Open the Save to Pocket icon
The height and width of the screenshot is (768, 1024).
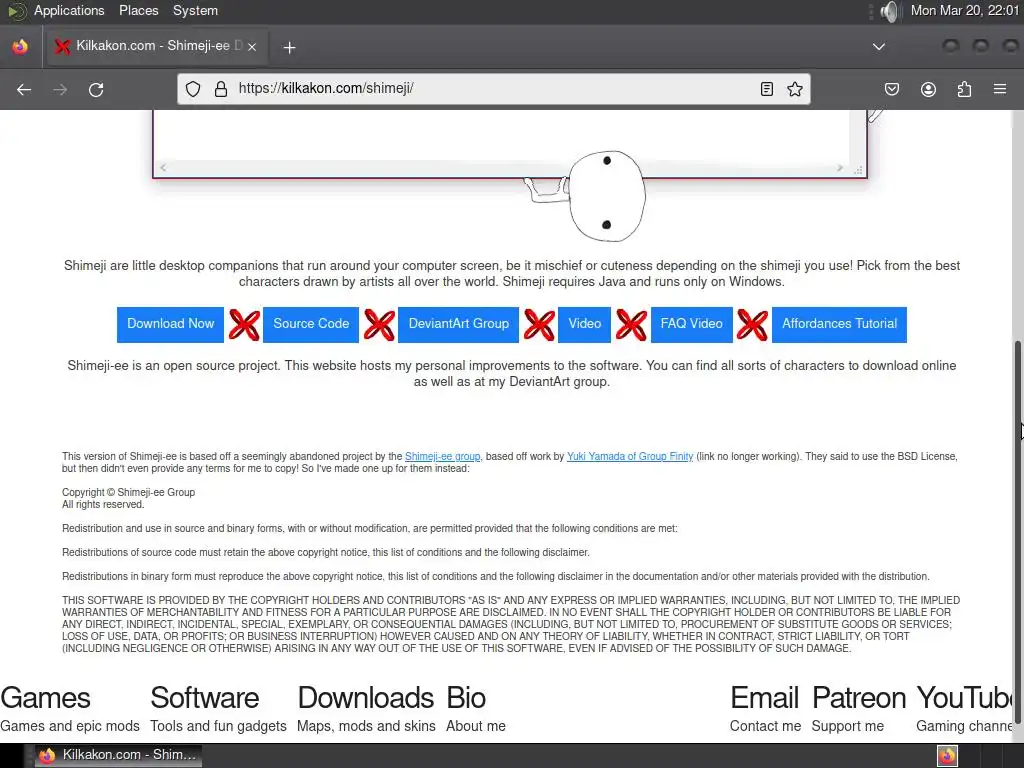pyautogui.click(x=891, y=89)
